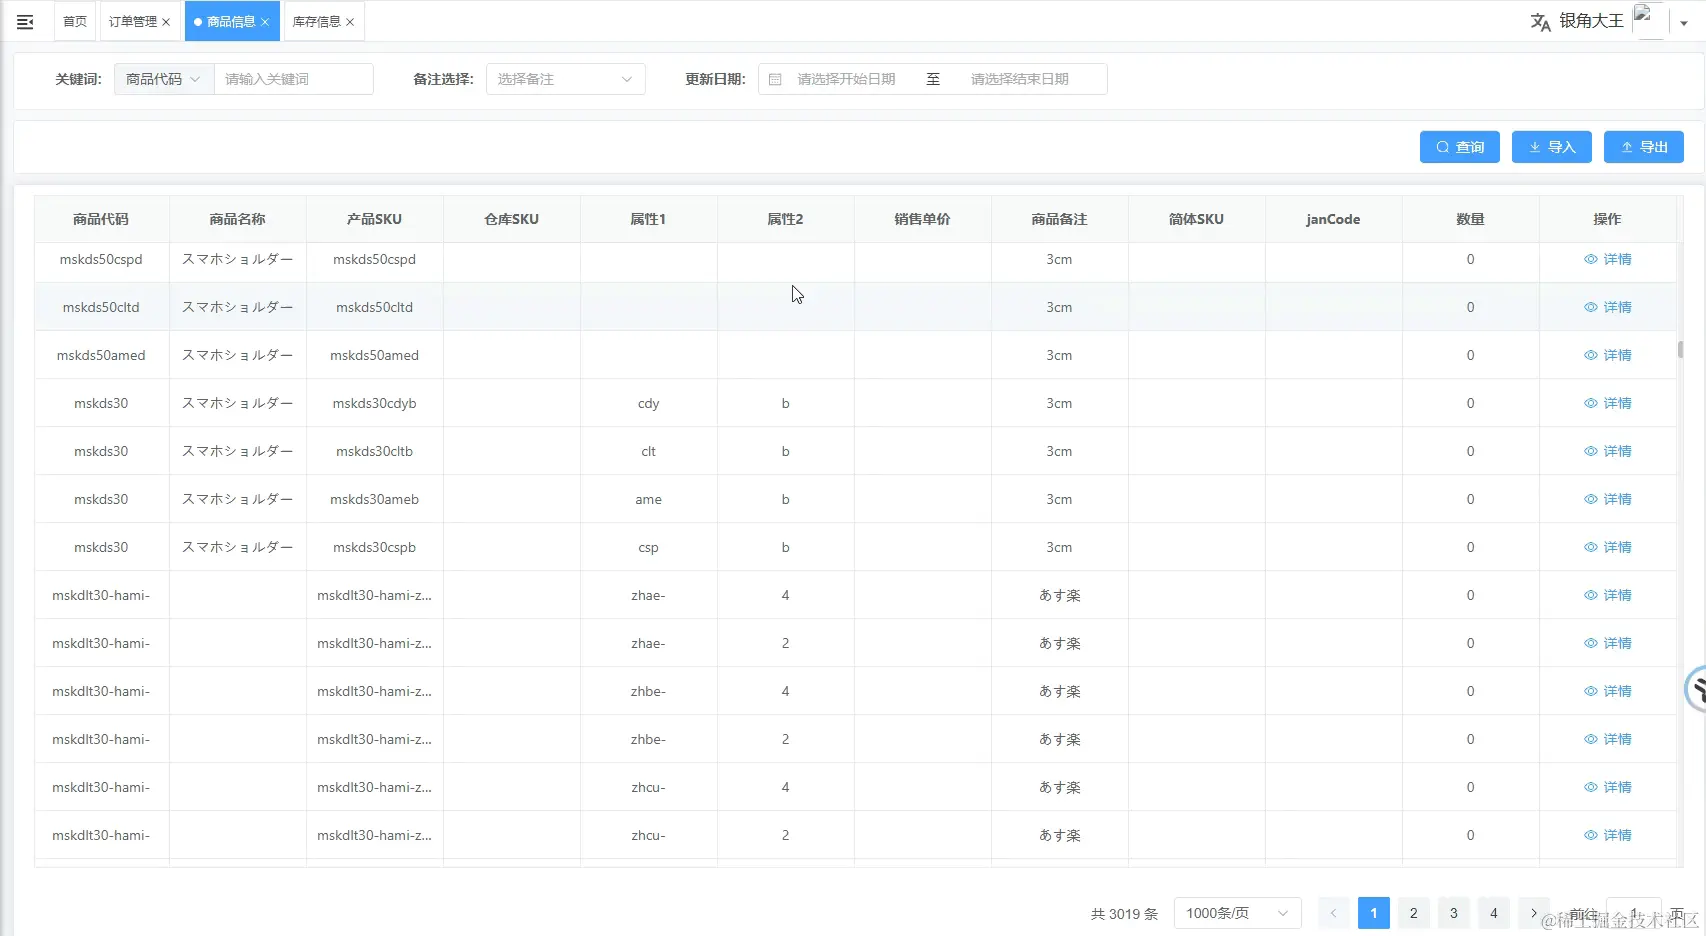The width and height of the screenshot is (1706, 936).
Task: View 详情 for mskds50cspd row
Action: (x=1608, y=259)
